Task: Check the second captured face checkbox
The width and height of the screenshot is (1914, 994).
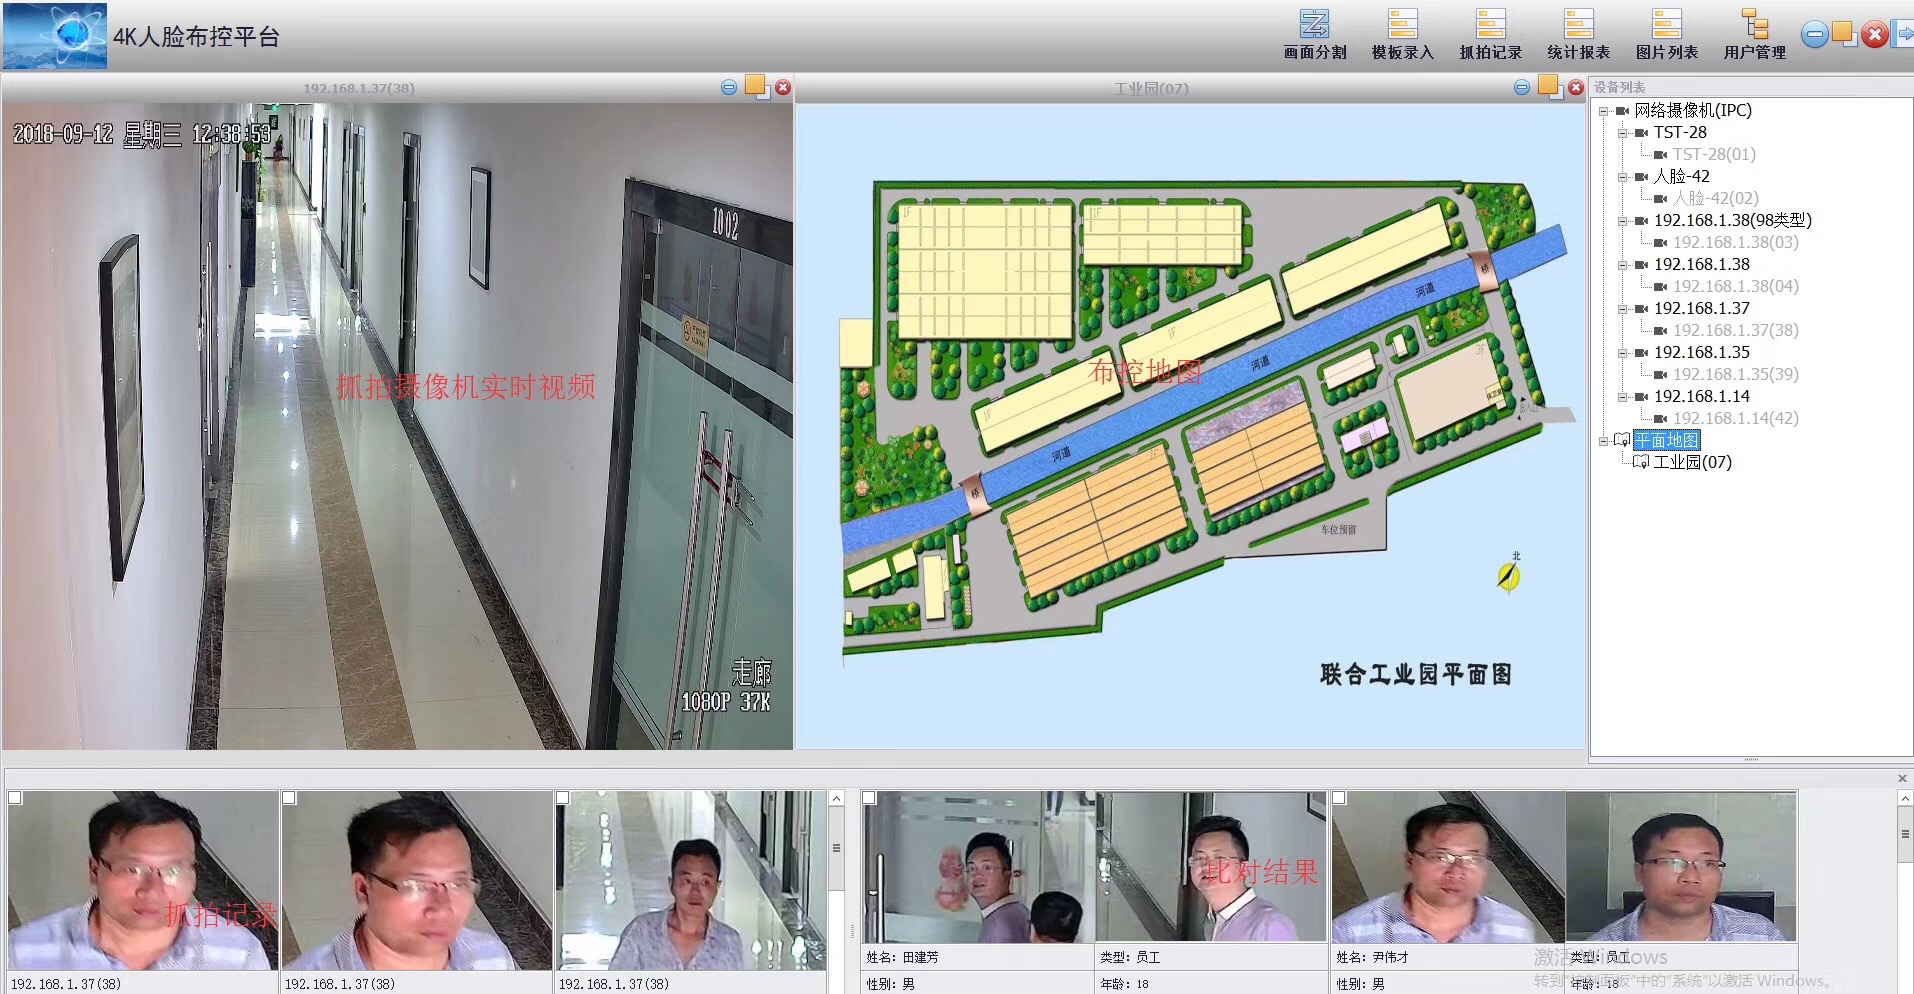Action: (289, 798)
